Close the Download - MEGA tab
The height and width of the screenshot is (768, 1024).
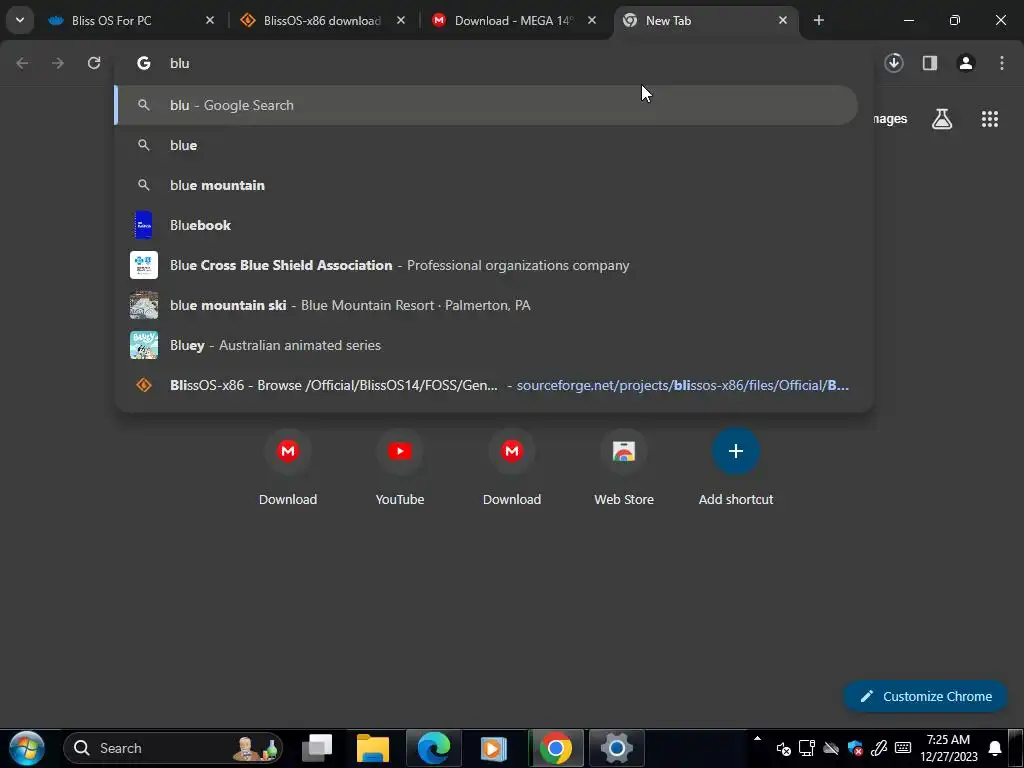592,20
